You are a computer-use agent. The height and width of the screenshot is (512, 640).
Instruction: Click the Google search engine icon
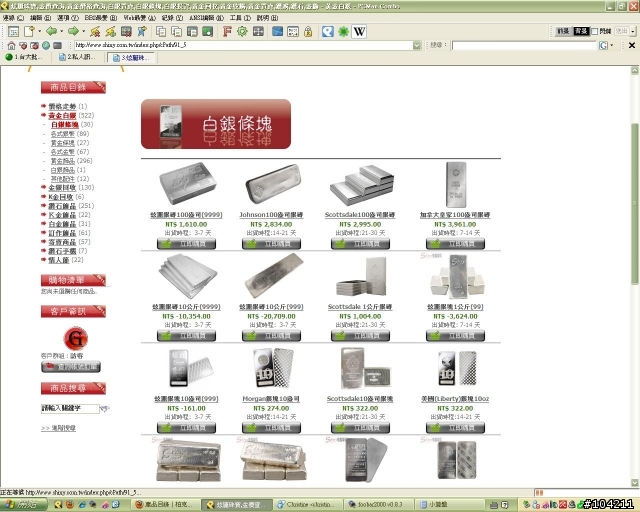(603, 45)
